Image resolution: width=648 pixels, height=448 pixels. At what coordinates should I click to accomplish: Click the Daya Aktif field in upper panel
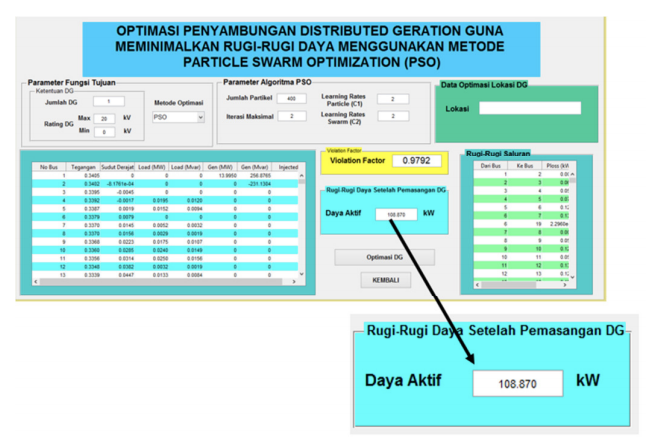pyautogui.click(x=396, y=214)
